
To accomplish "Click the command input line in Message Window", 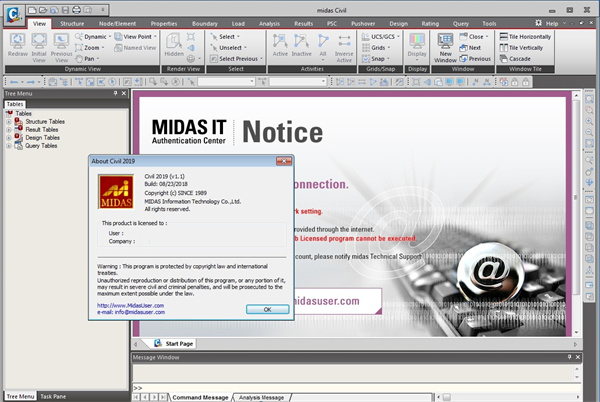I will pyautogui.click(x=356, y=388).
